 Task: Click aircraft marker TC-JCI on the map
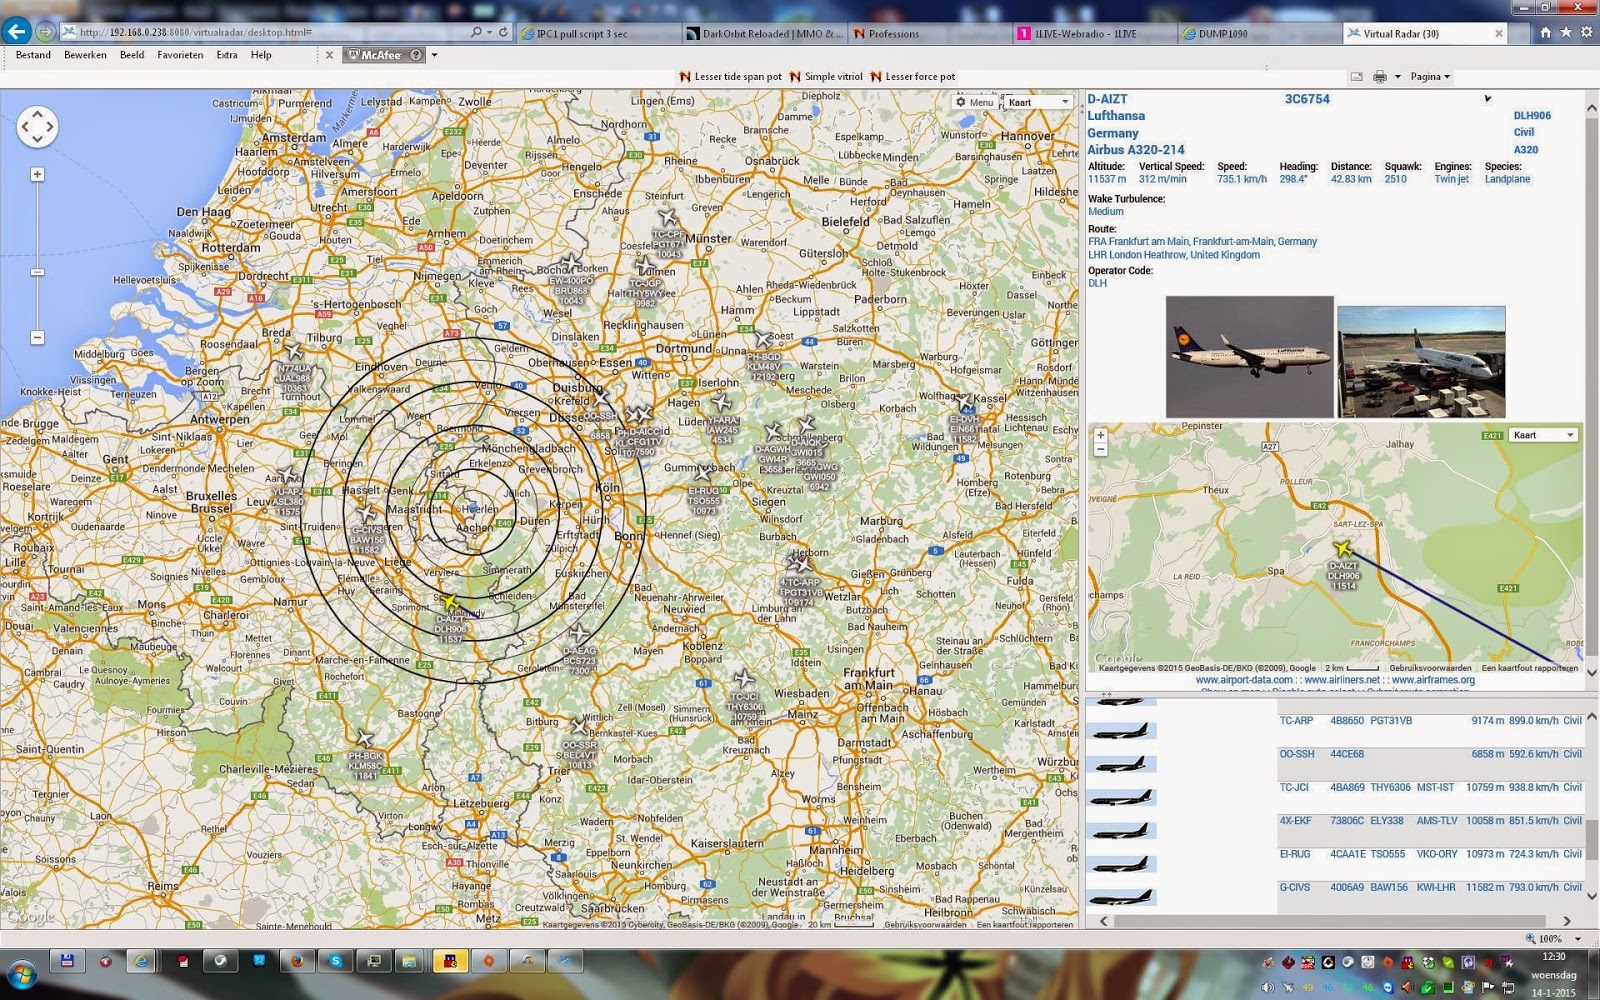(743, 681)
